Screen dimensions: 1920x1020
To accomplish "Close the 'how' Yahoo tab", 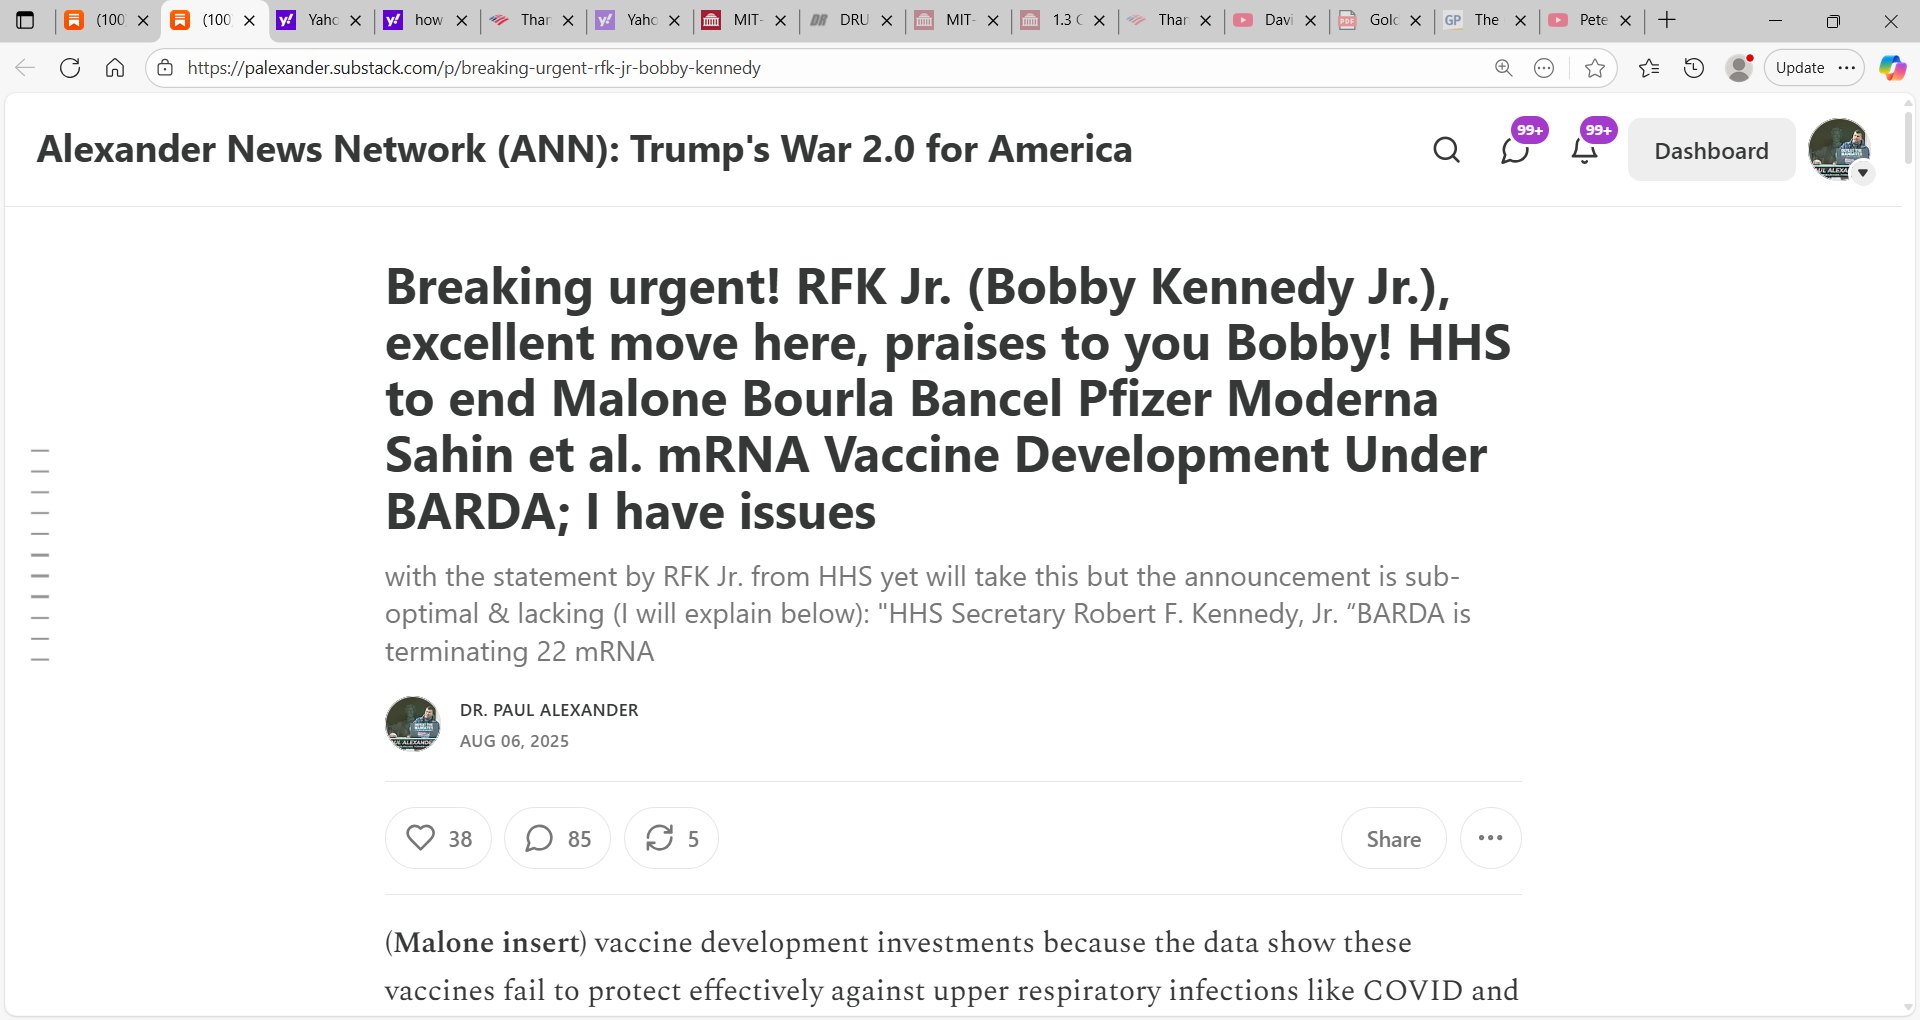I will [462, 20].
